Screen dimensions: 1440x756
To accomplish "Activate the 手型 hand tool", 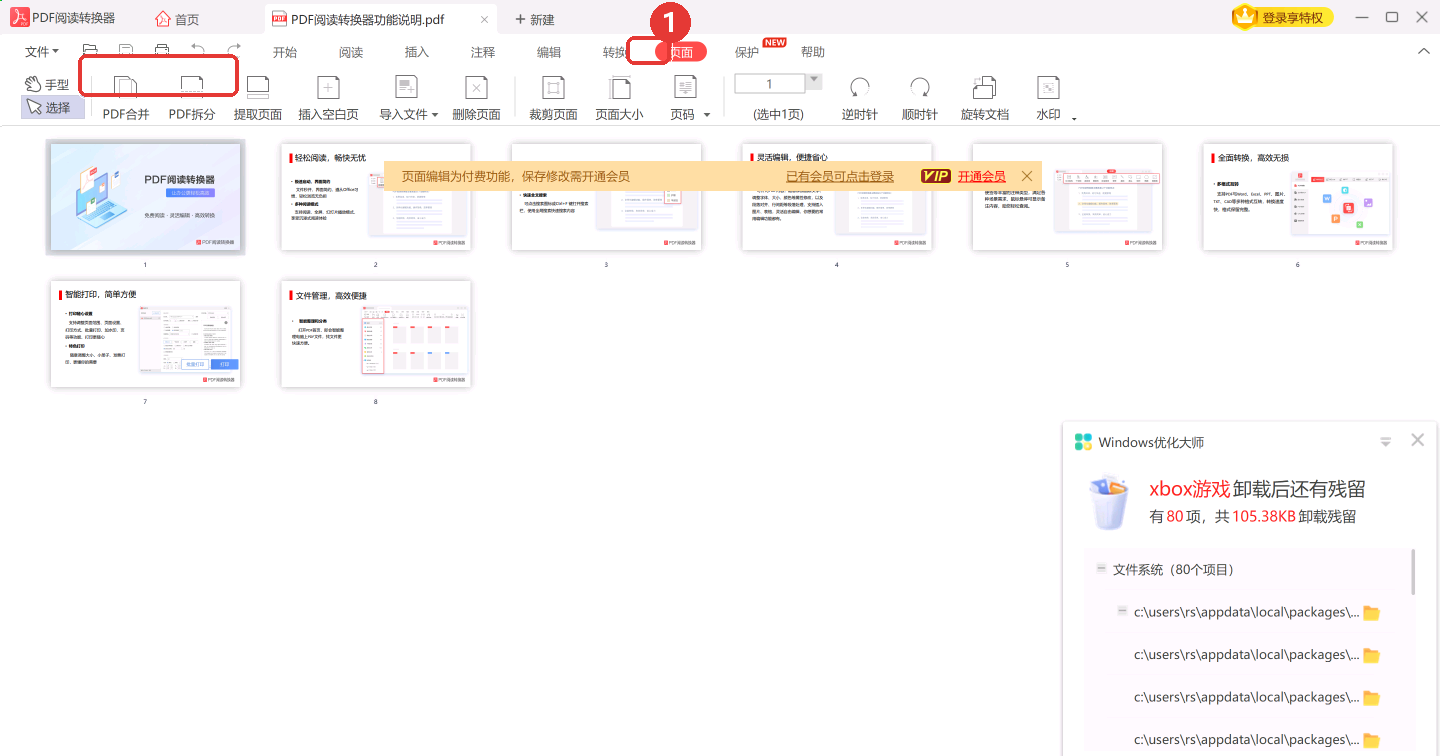I will click(48, 85).
